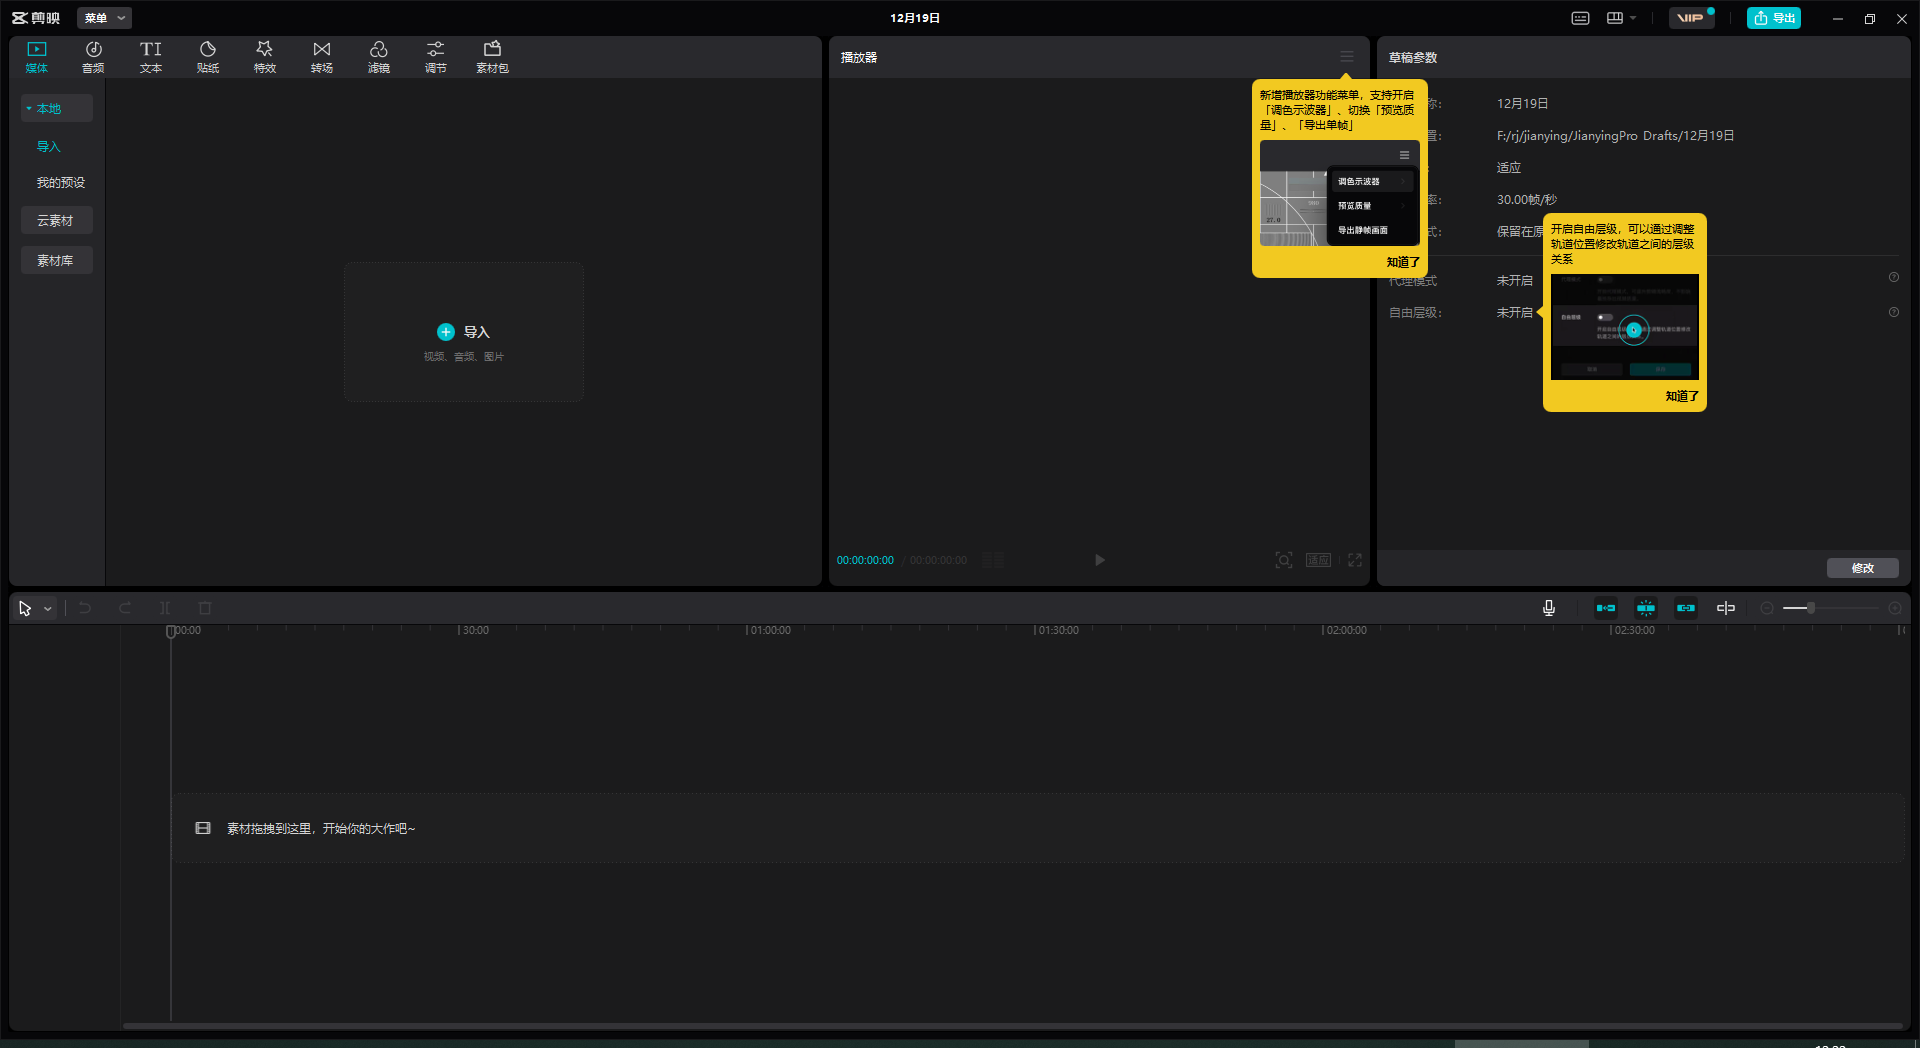Zoom in the timeline
This screenshot has width=1920, height=1048.
1895,608
